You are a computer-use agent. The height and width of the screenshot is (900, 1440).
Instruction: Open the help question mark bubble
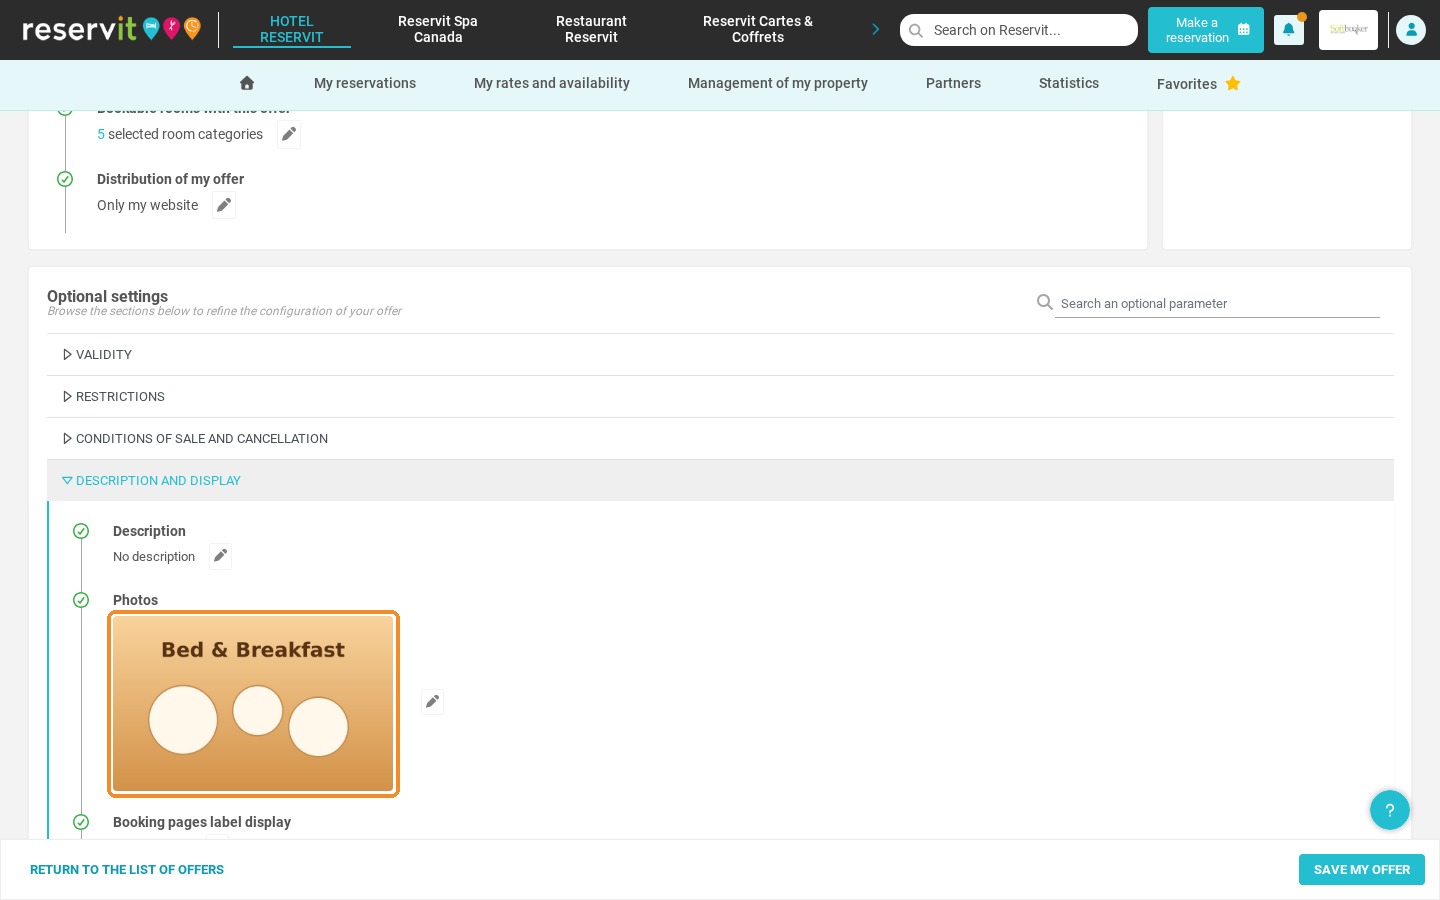point(1389,810)
